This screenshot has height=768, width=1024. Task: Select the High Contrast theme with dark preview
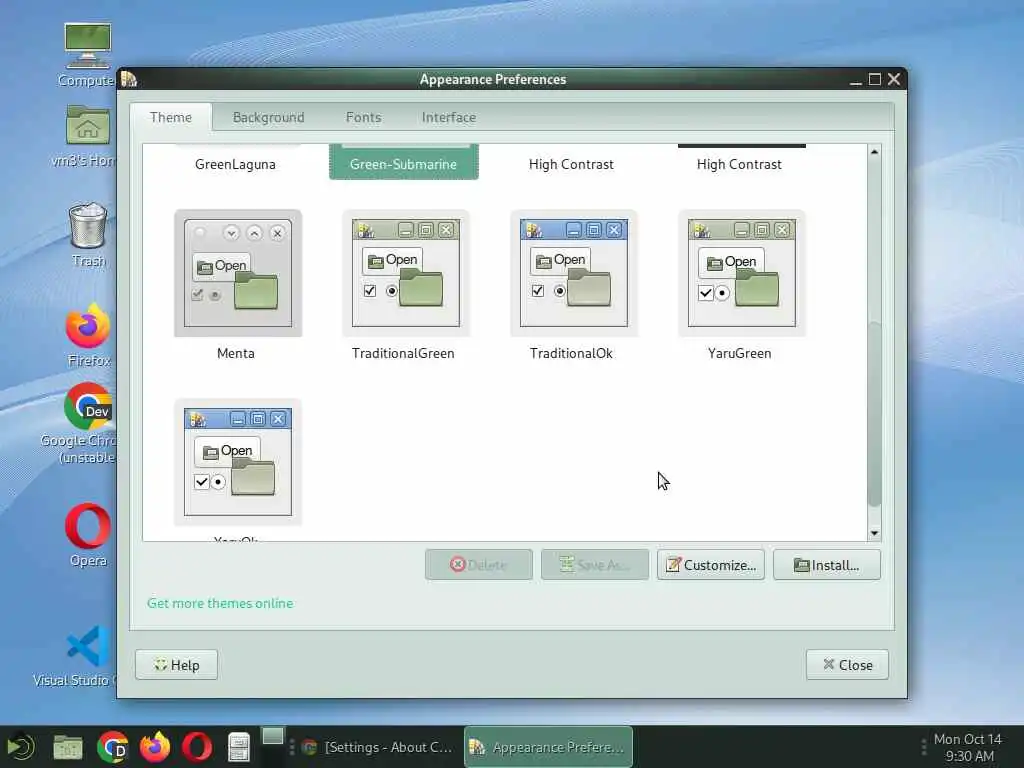(739, 164)
